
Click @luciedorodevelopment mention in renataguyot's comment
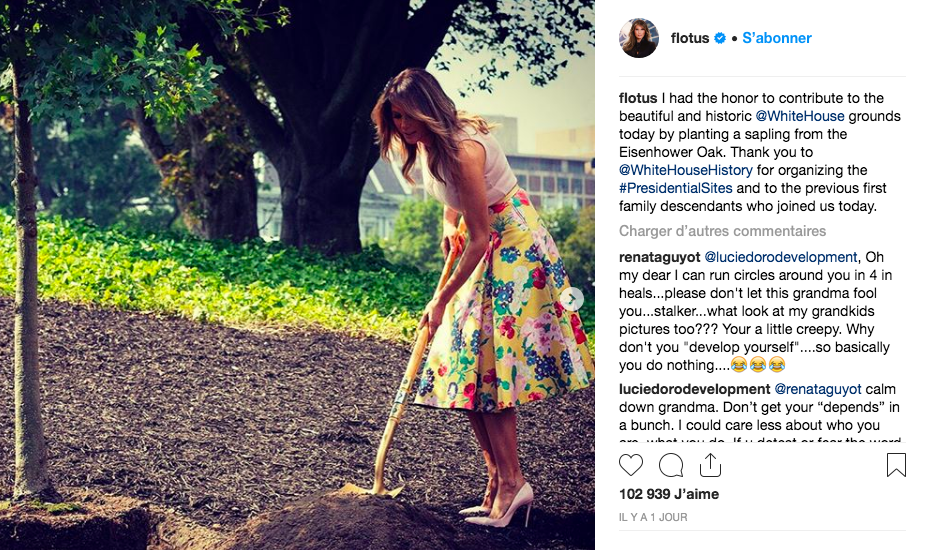(781, 257)
